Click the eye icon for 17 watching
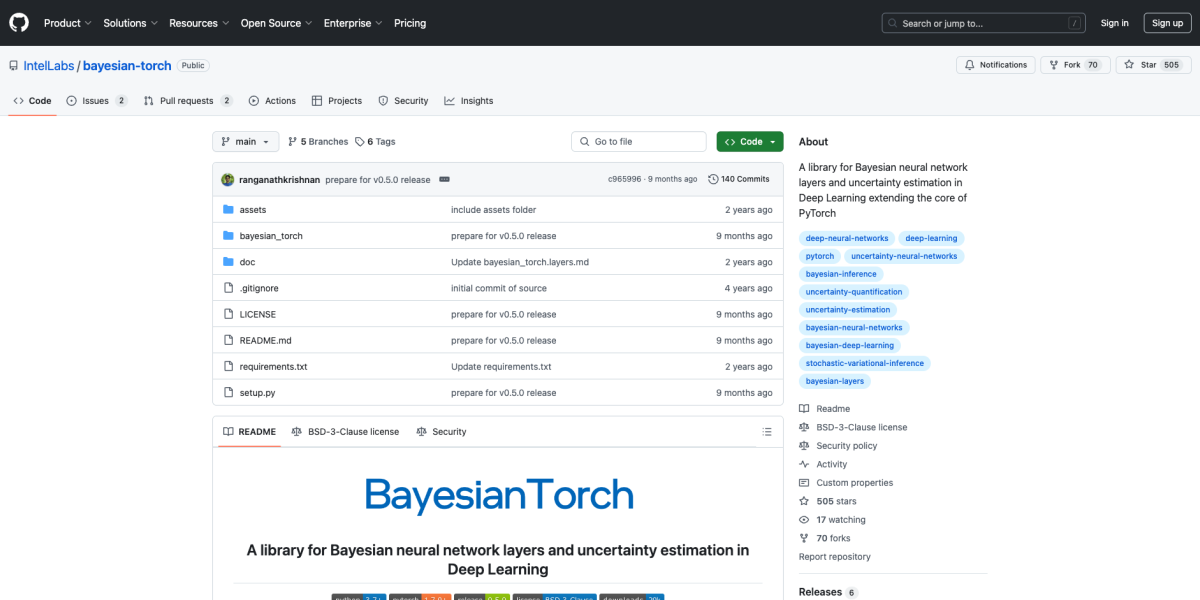This screenshot has width=1200, height=600. point(803,519)
